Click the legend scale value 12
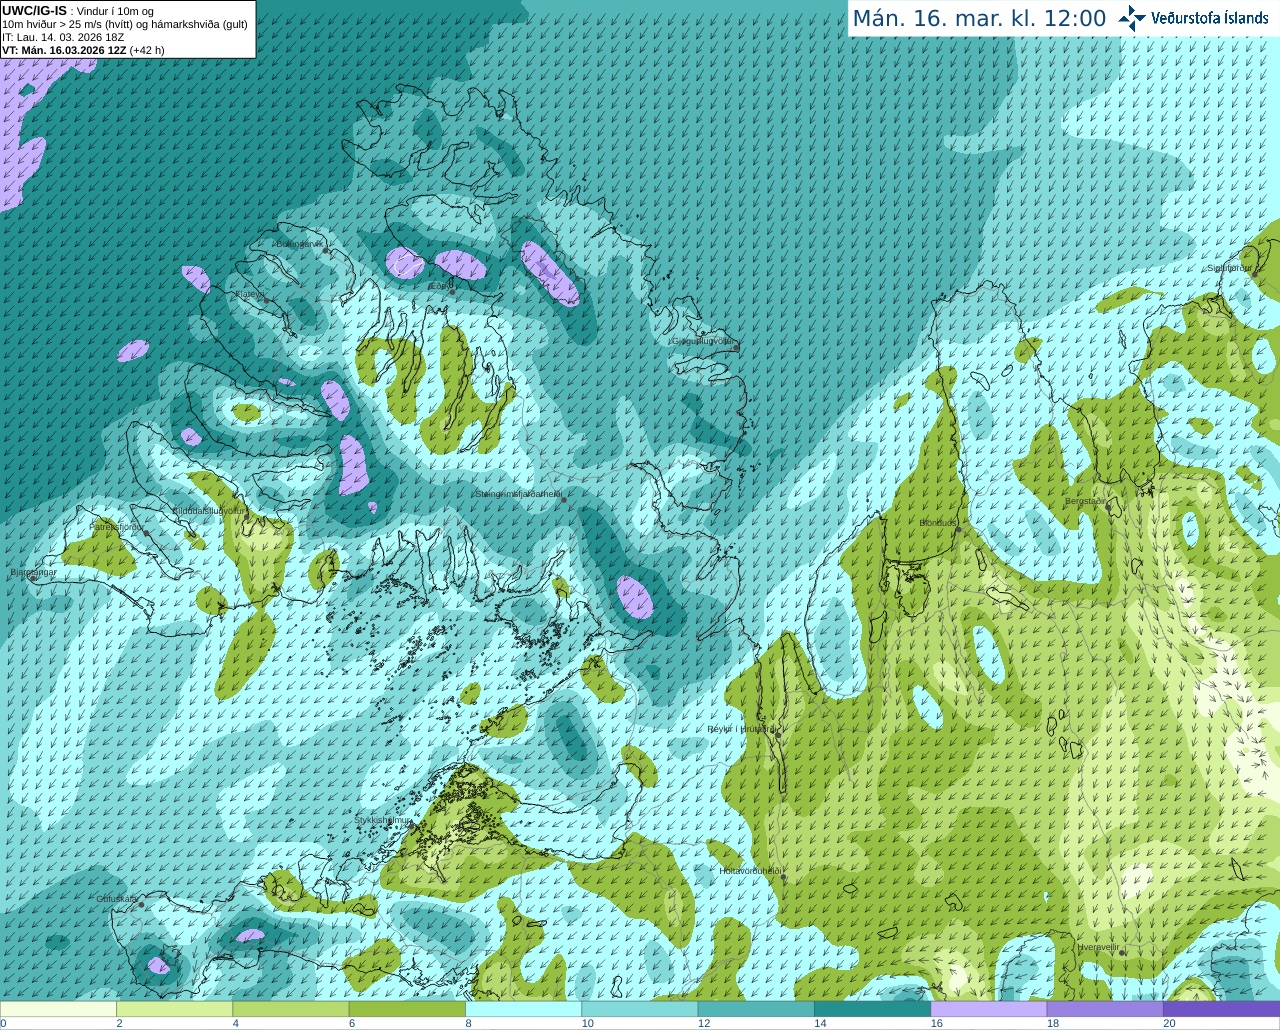The width and height of the screenshot is (1280, 1030). pos(704,1023)
